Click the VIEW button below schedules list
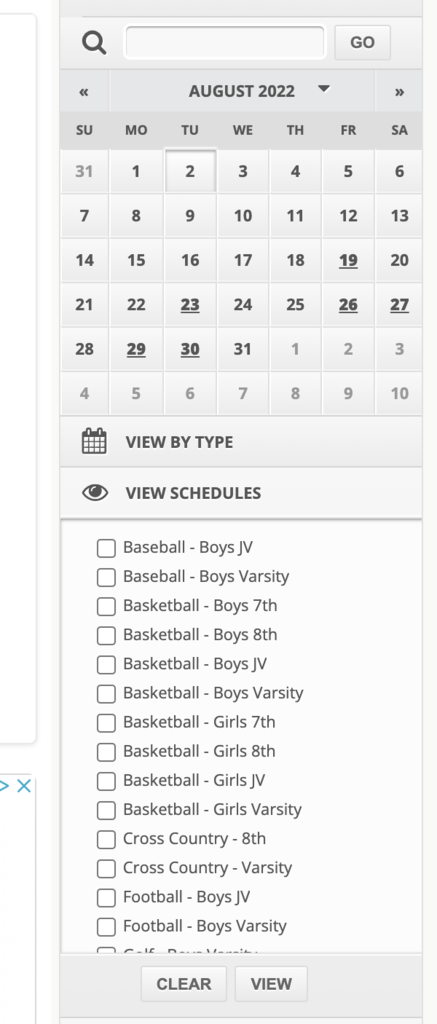The height and width of the screenshot is (1024, 437). [x=271, y=984]
